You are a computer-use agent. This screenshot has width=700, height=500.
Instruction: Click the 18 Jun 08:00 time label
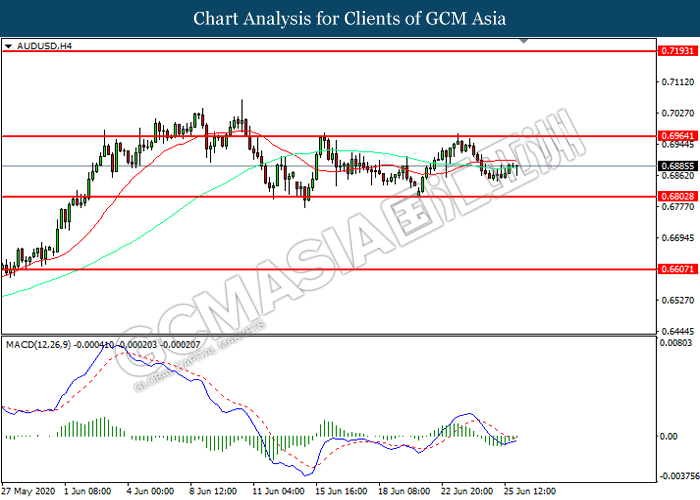pos(404,491)
